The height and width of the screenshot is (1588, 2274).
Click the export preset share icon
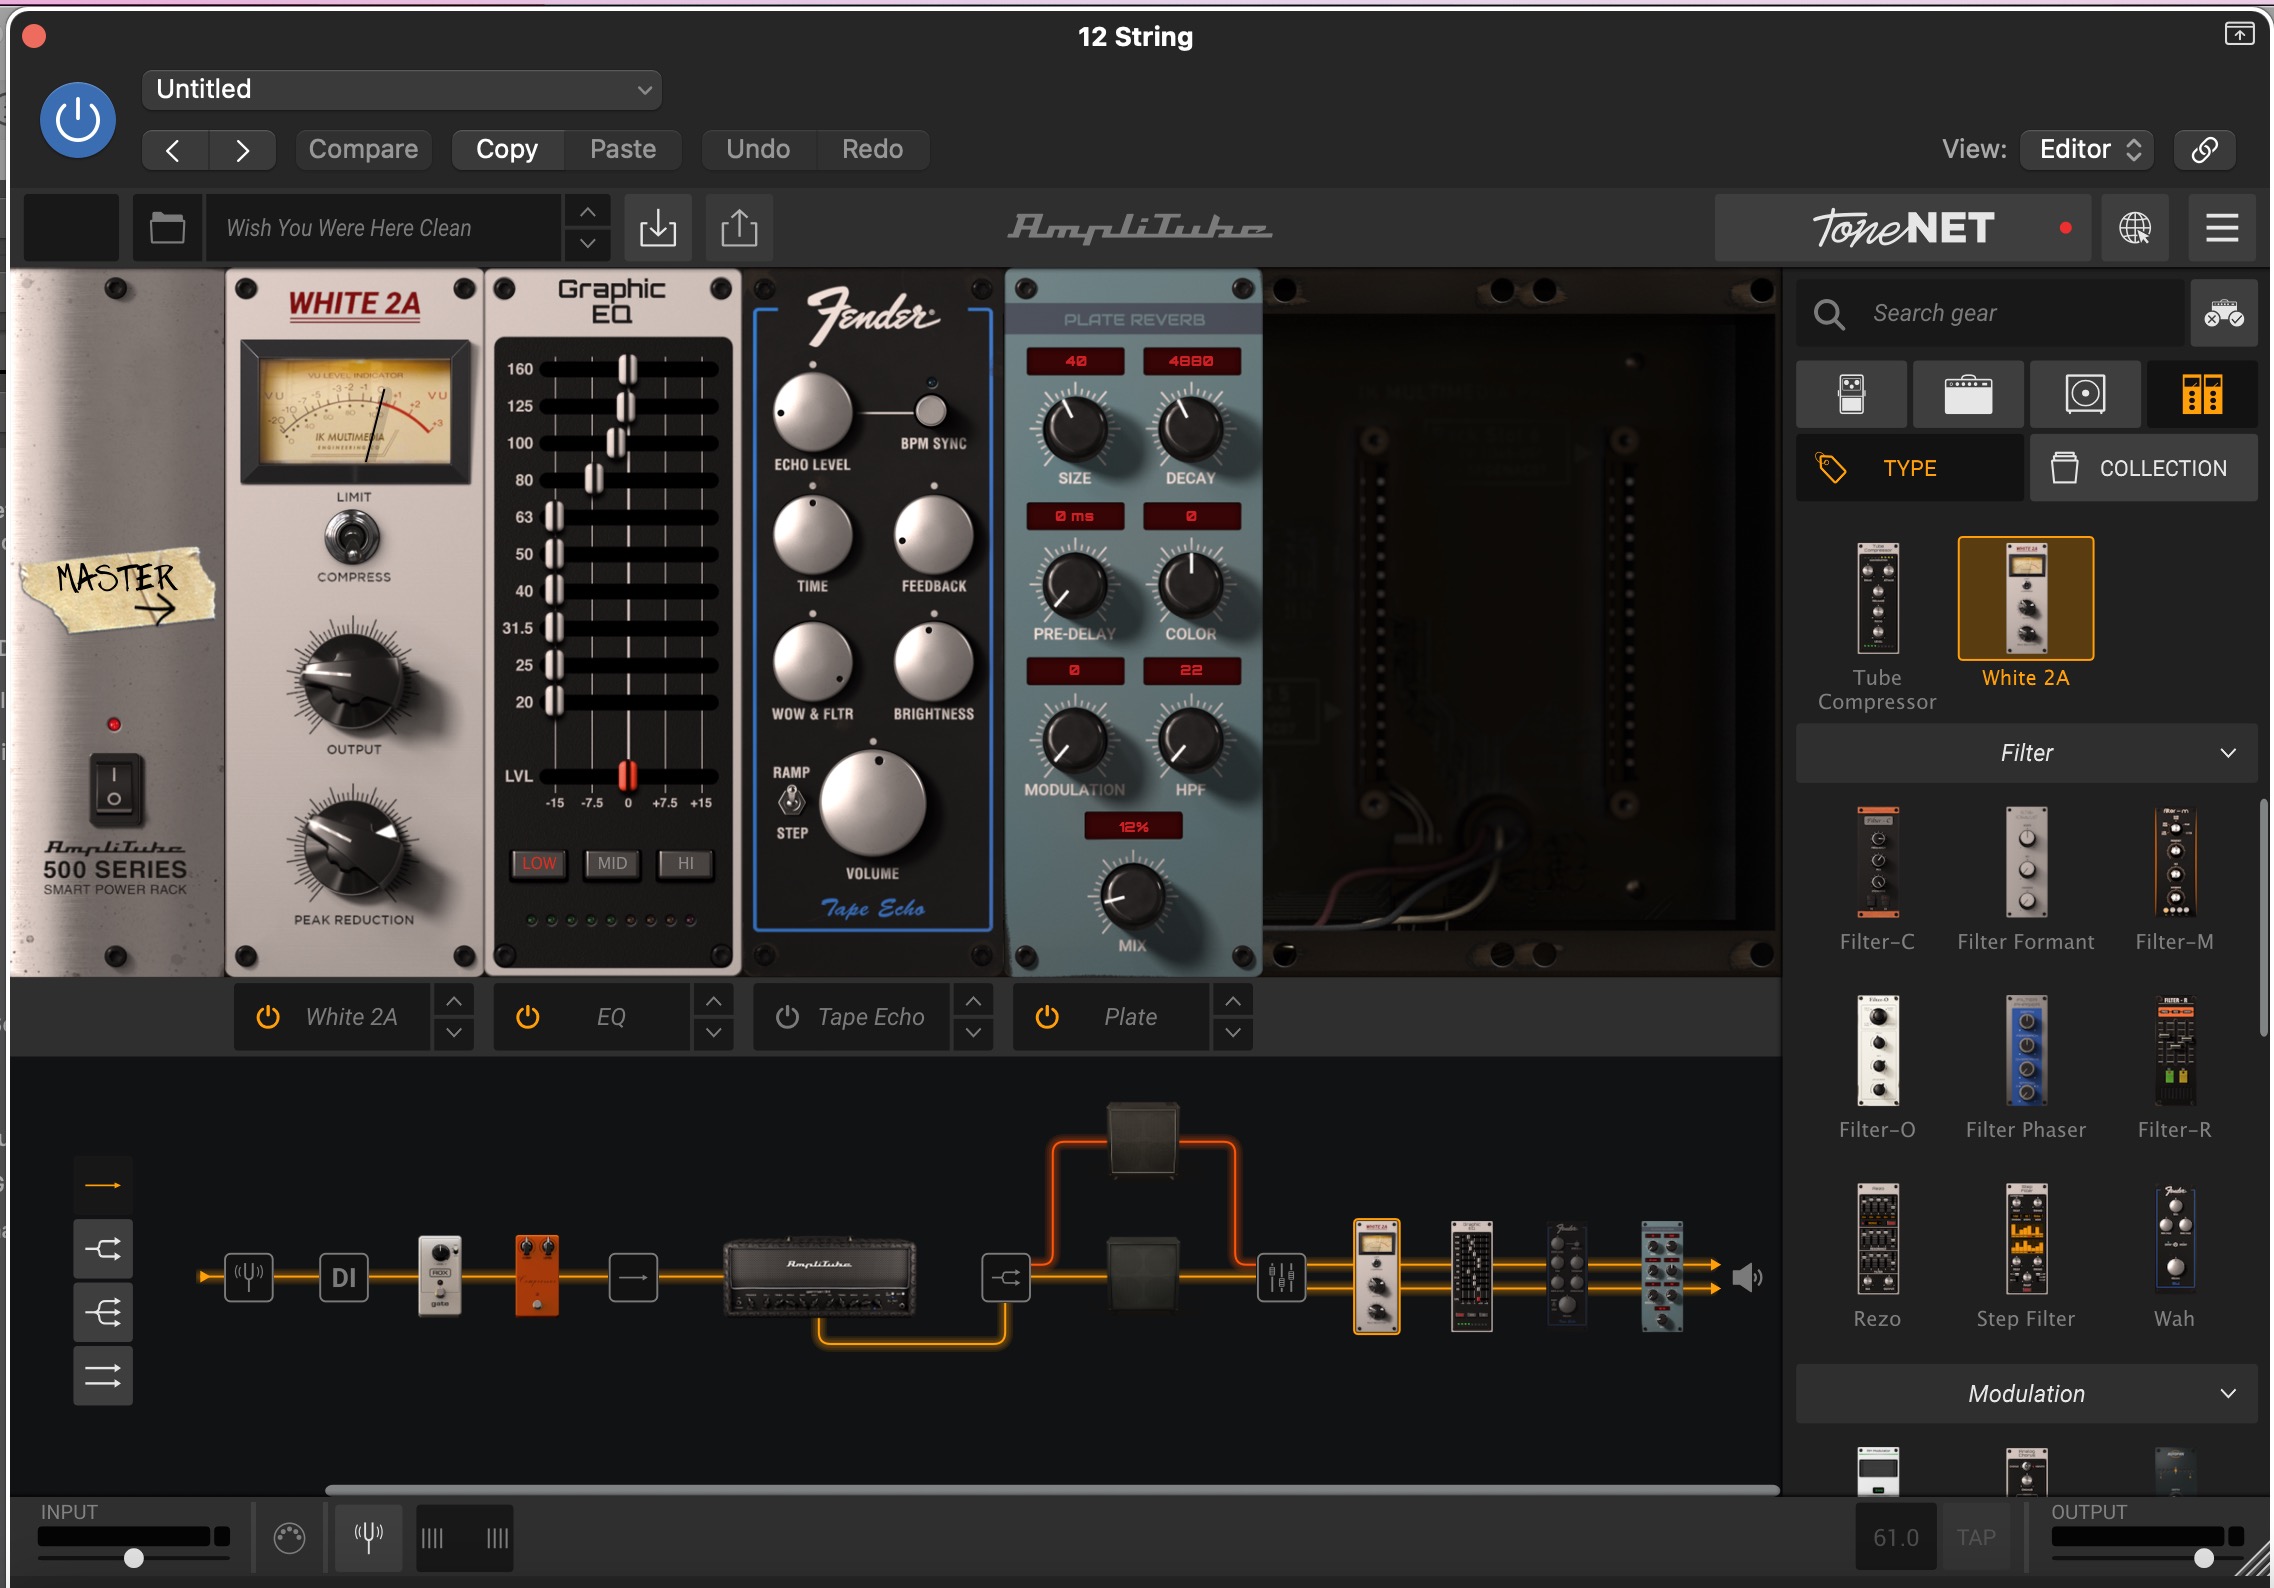(x=739, y=228)
